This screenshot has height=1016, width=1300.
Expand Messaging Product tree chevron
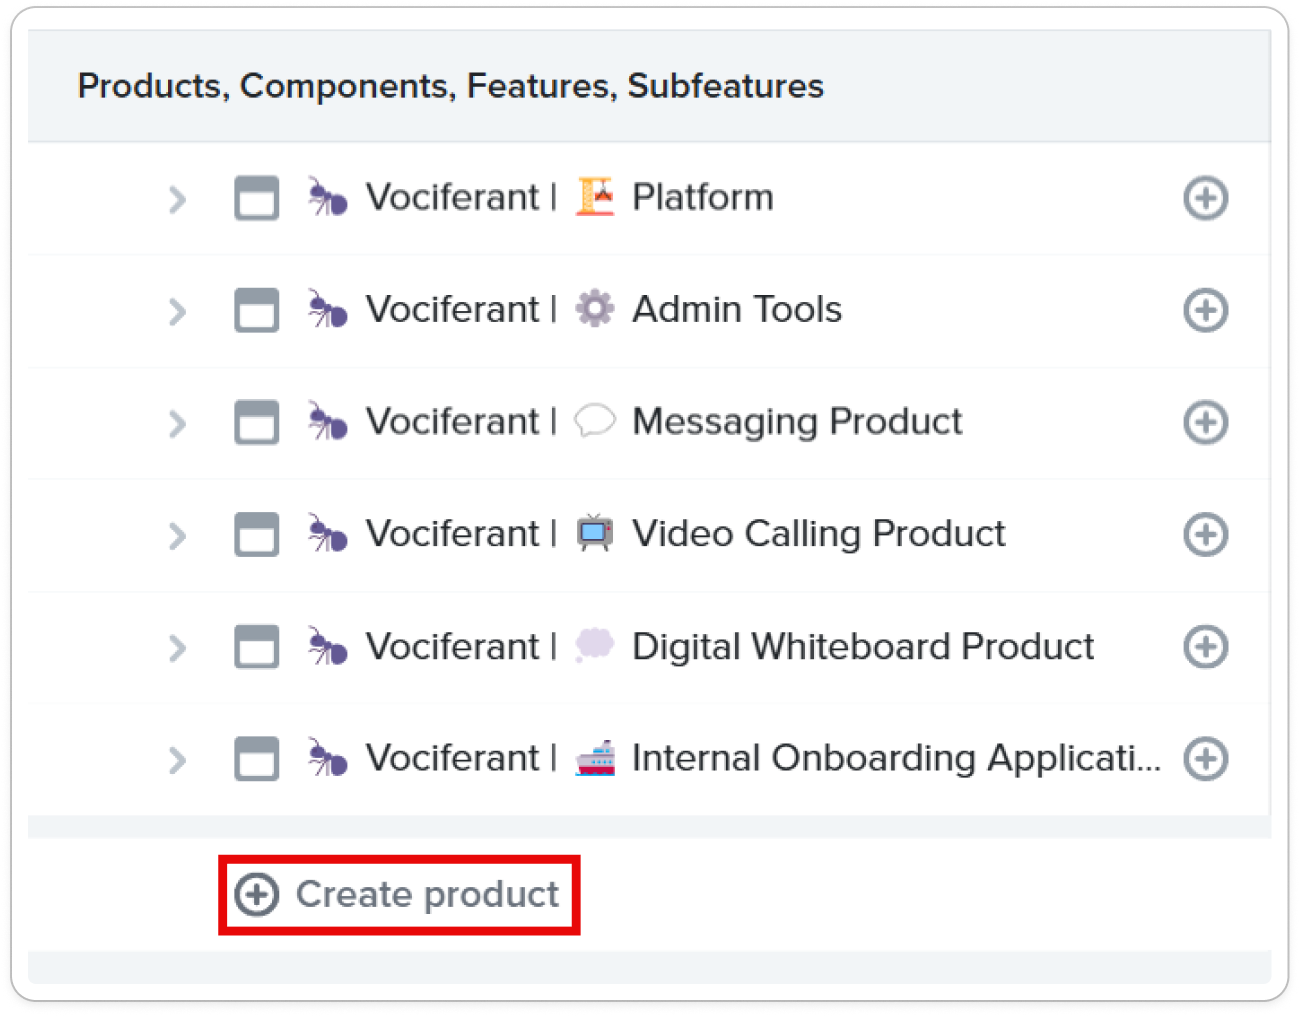pyautogui.click(x=177, y=423)
